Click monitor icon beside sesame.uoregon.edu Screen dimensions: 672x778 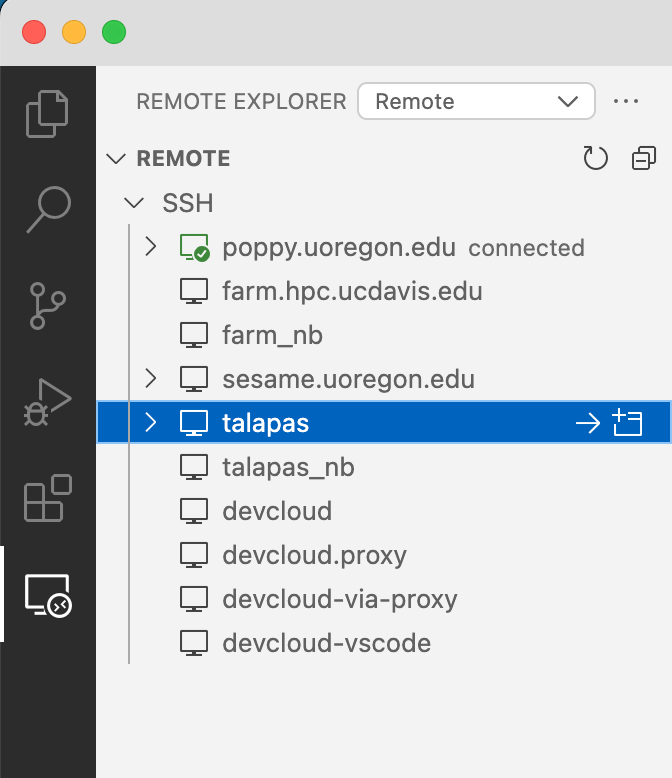click(x=194, y=379)
